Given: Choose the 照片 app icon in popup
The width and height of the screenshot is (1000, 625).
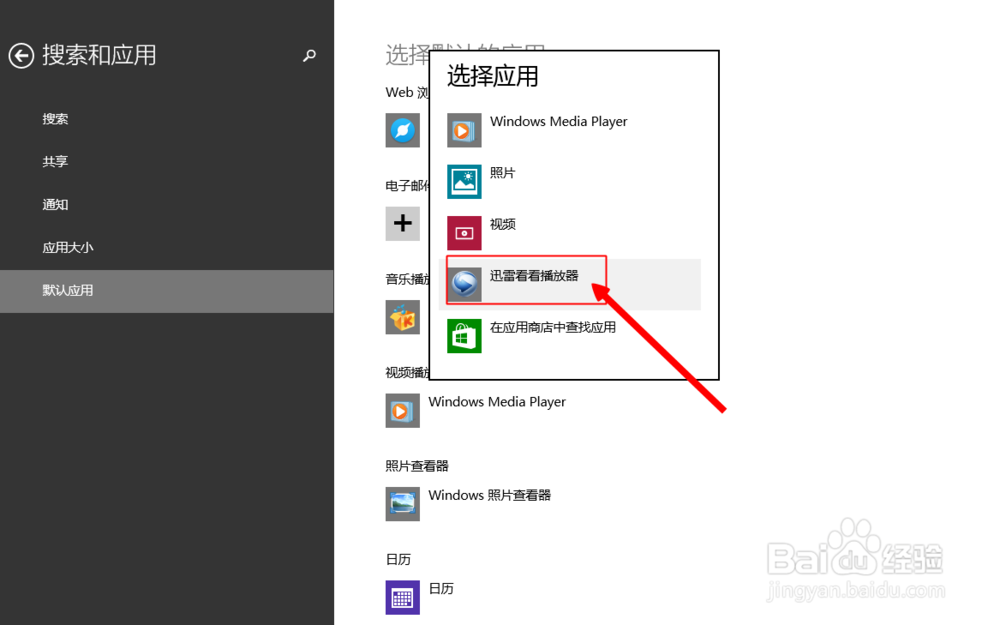Looking at the screenshot, I should tap(464, 182).
